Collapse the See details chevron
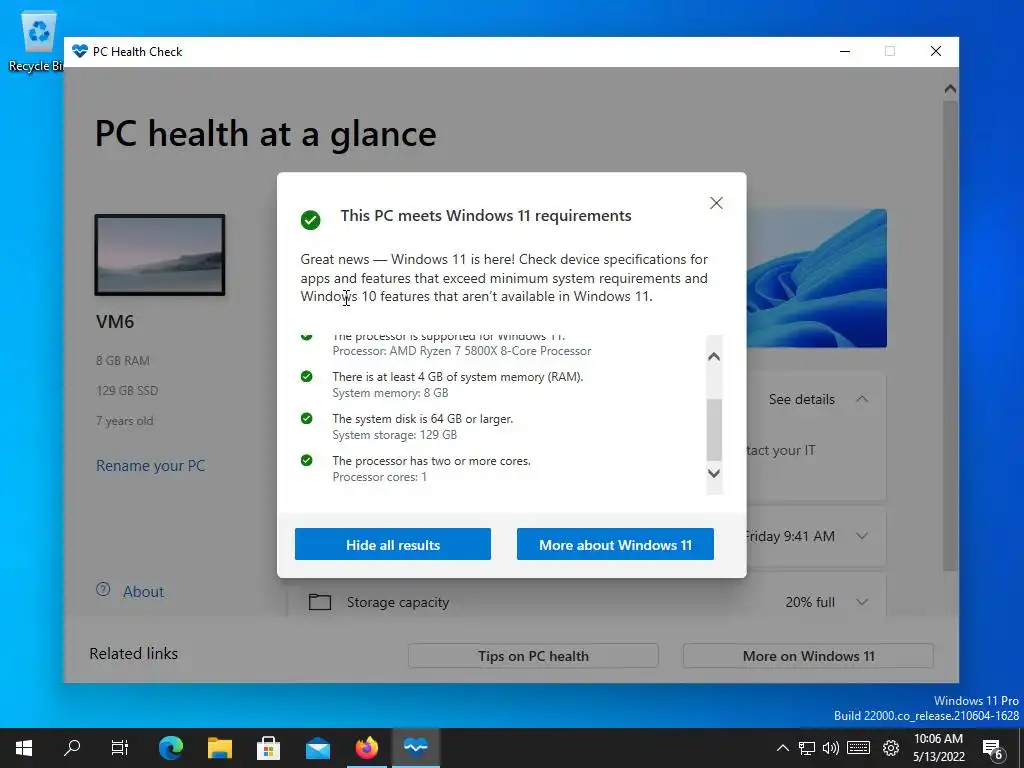 [x=862, y=399]
